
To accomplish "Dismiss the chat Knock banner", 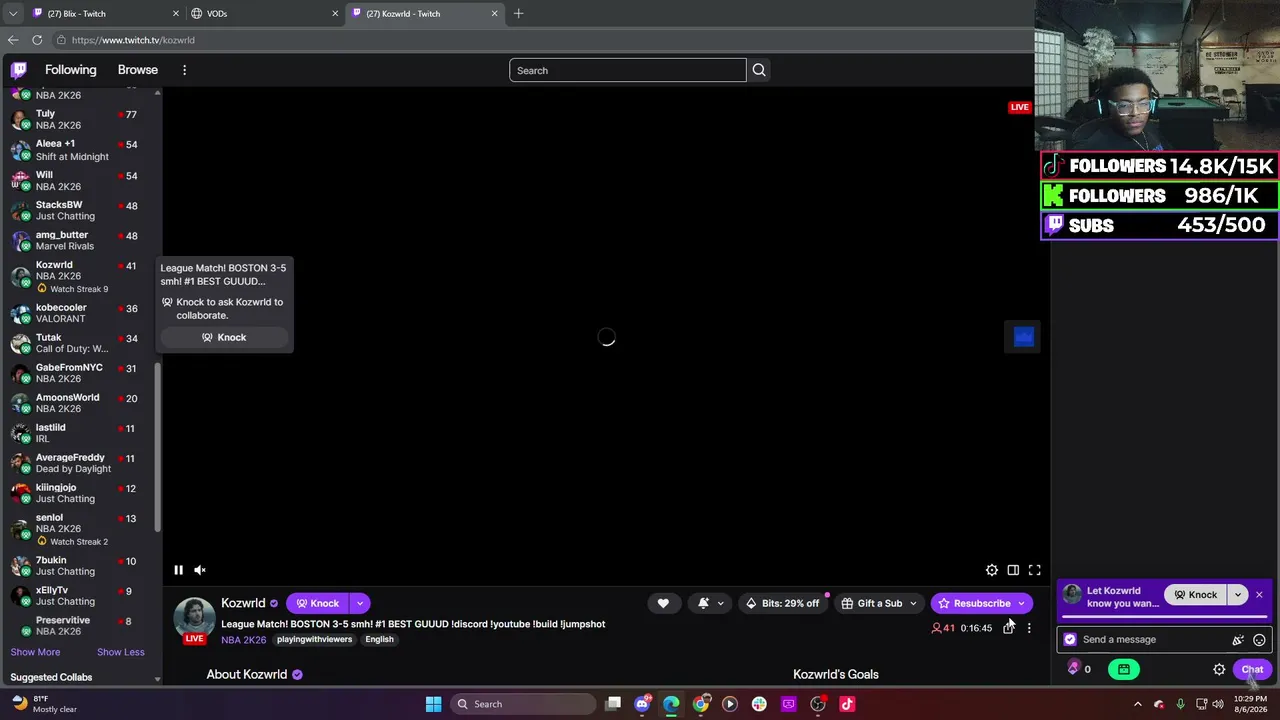I will point(1259,595).
